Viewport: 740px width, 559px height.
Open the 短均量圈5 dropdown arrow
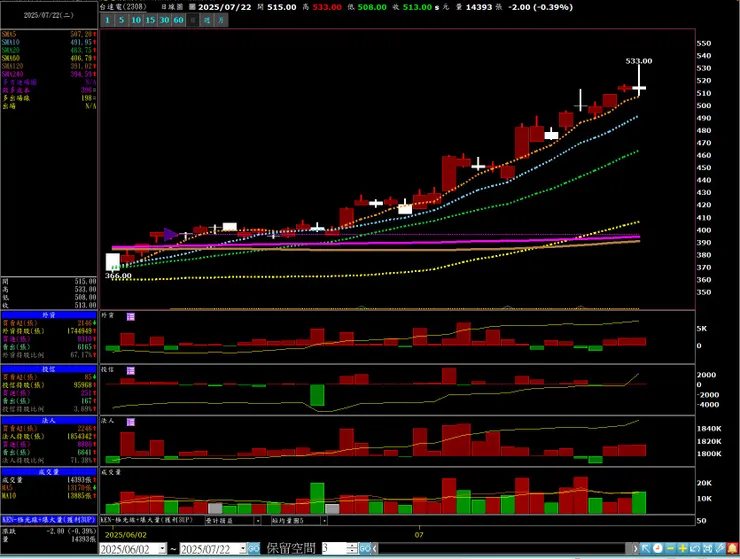[324, 521]
